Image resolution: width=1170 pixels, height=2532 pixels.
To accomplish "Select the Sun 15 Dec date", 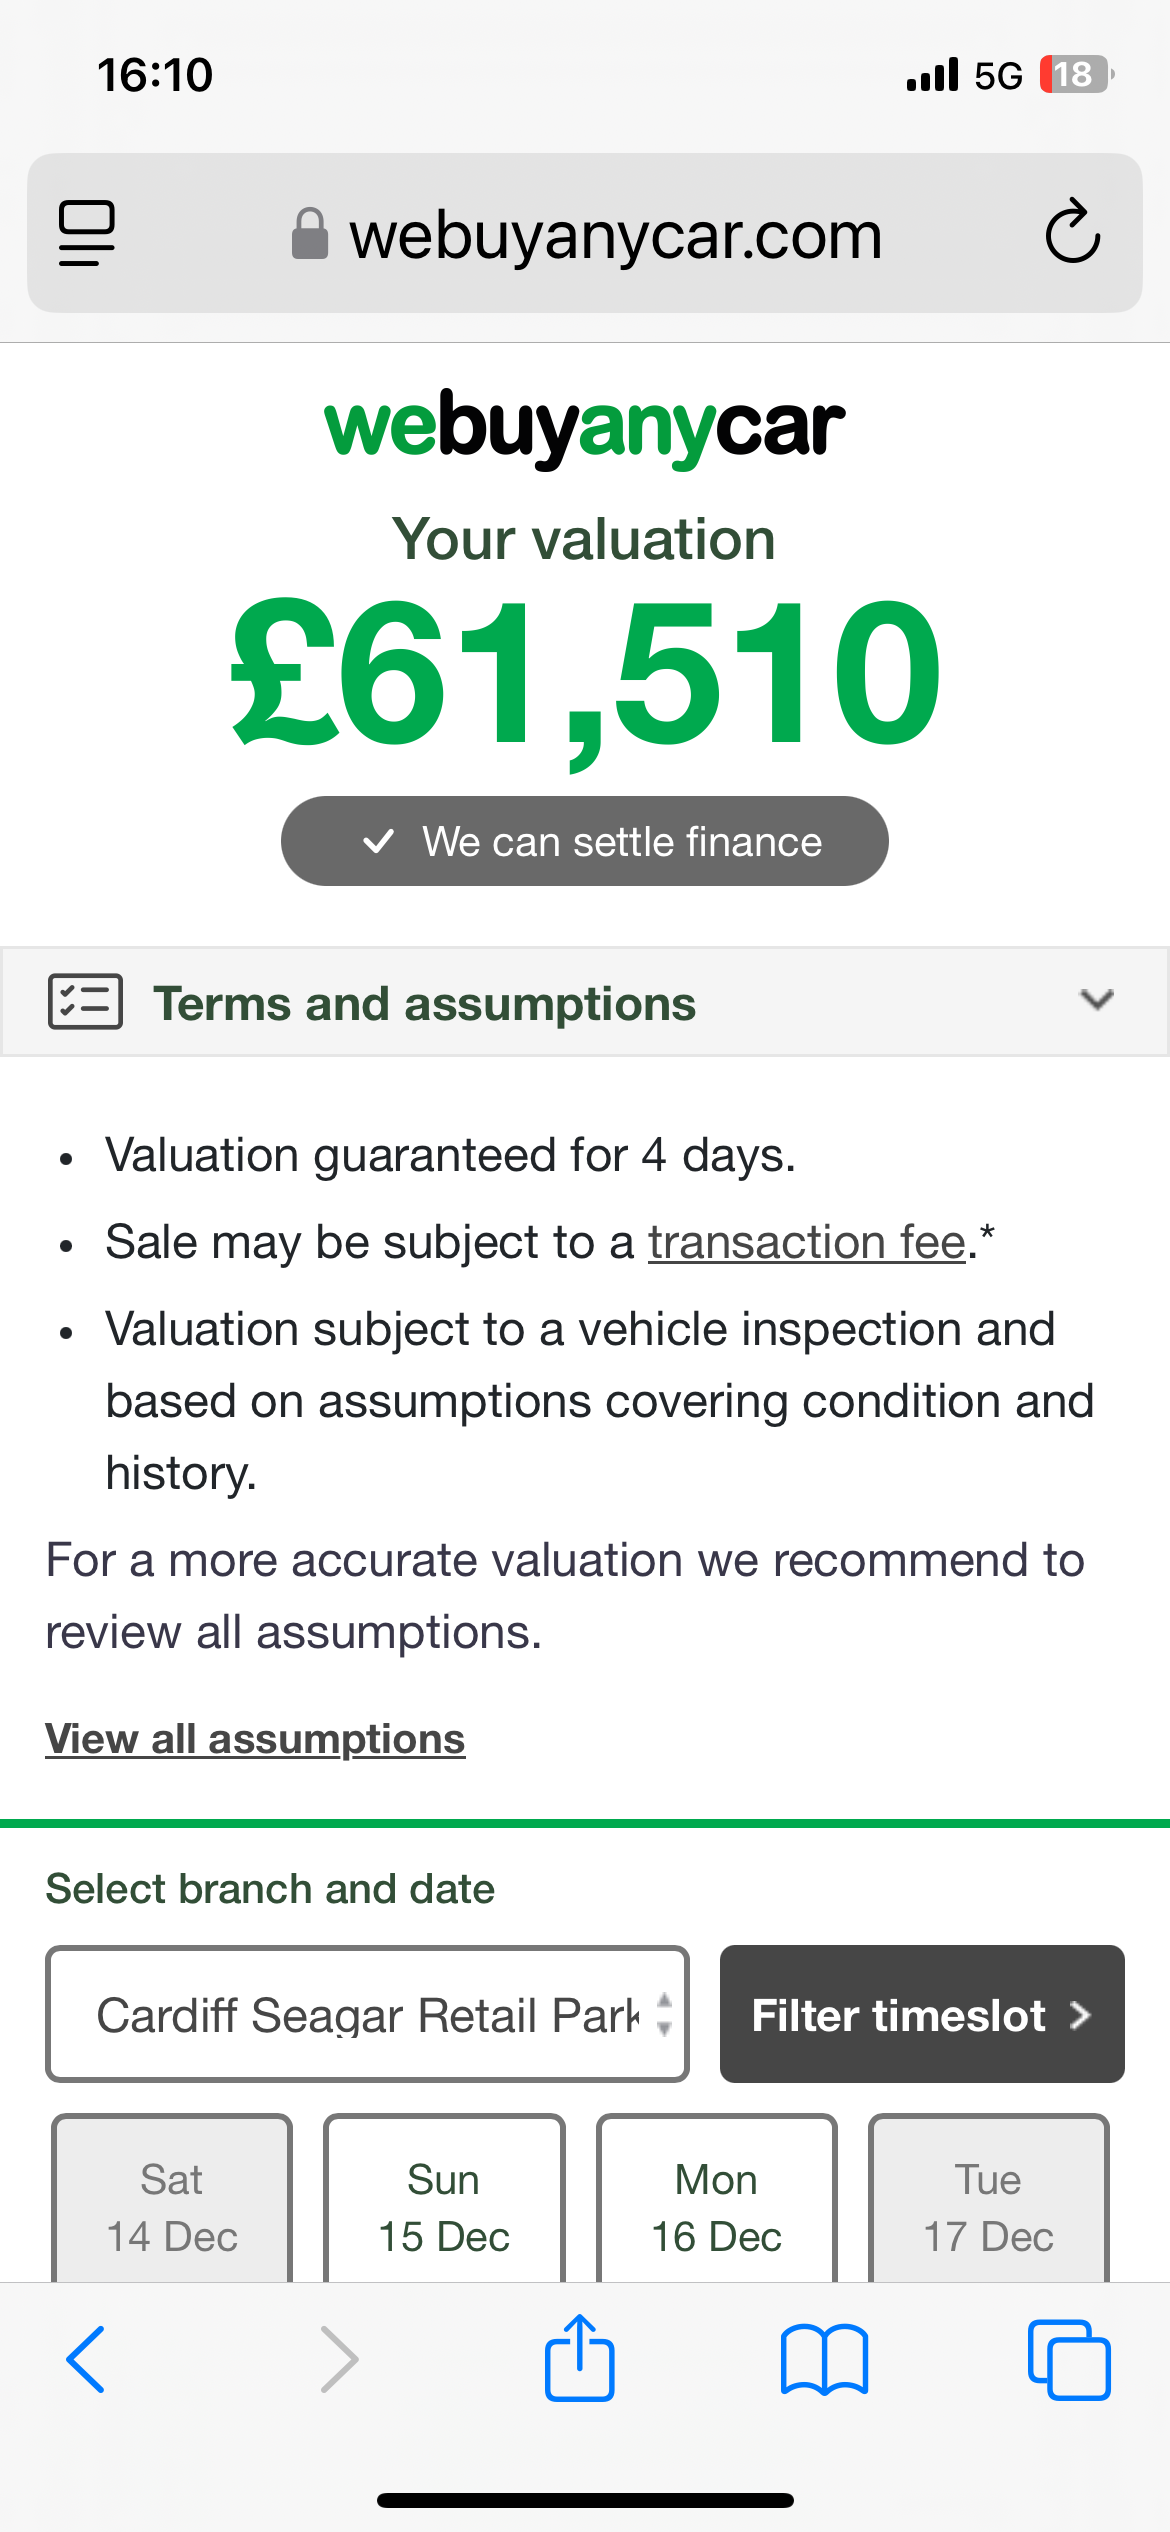I will 444,2206.
